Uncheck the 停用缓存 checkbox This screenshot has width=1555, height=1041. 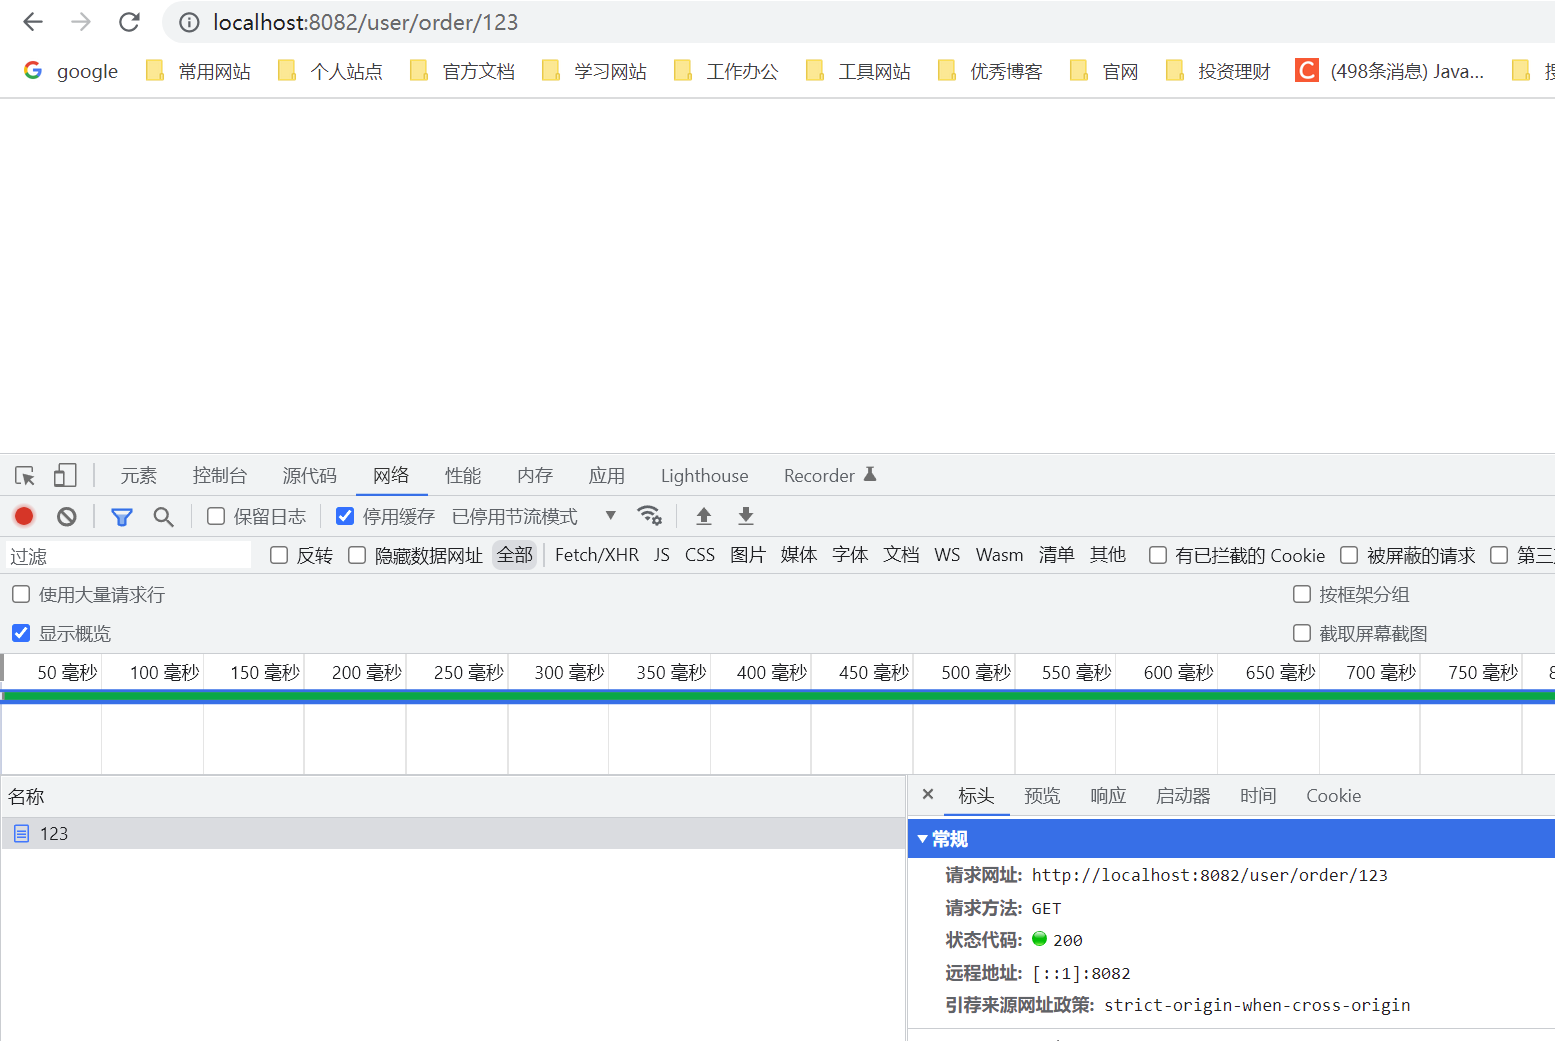[x=345, y=516]
